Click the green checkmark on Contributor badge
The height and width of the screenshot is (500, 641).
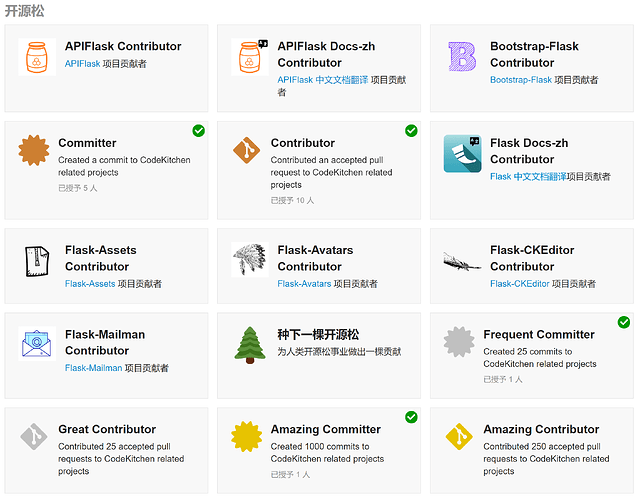[x=411, y=130]
